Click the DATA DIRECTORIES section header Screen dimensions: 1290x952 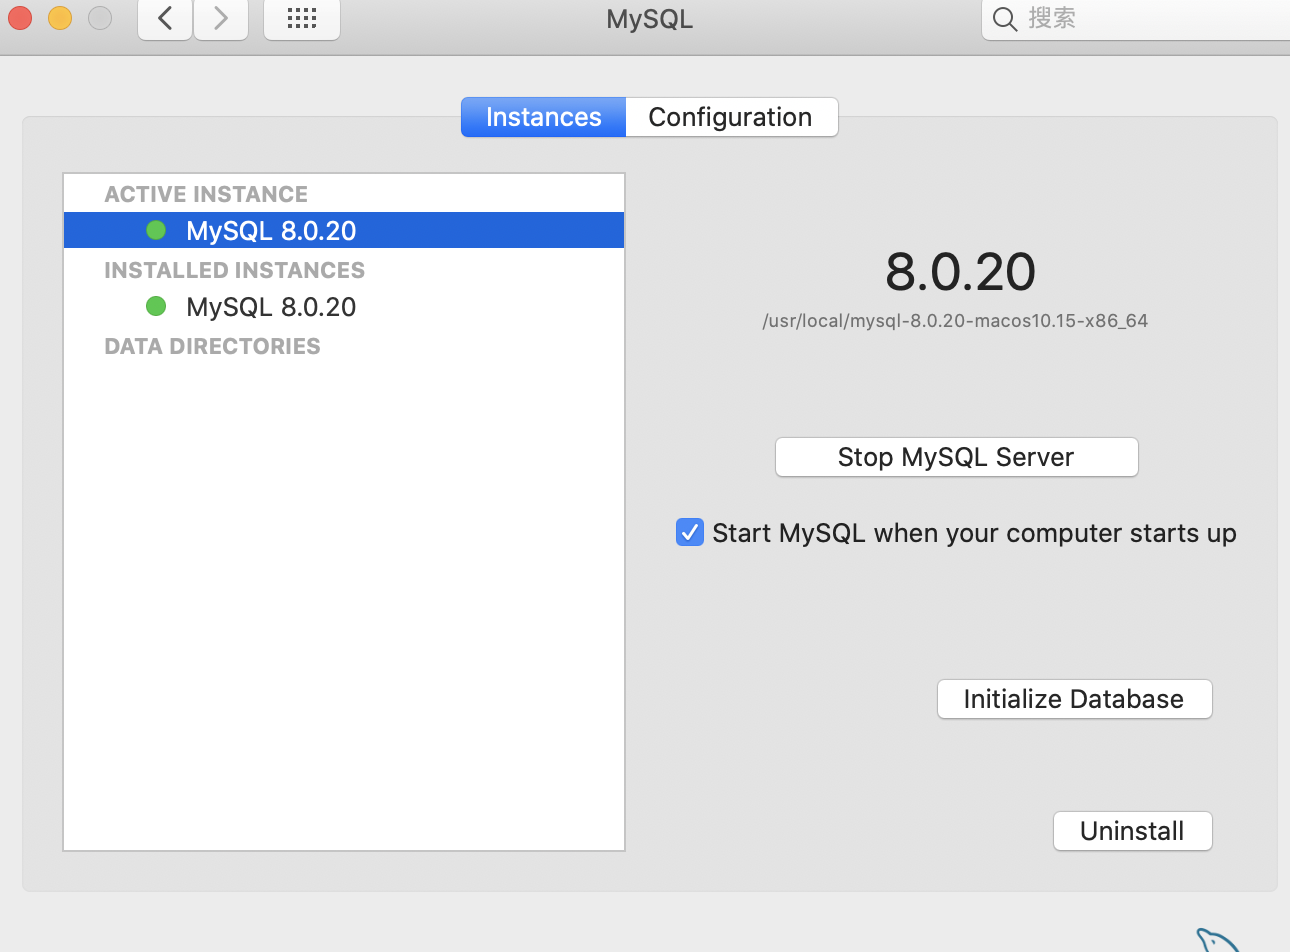click(212, 346)
